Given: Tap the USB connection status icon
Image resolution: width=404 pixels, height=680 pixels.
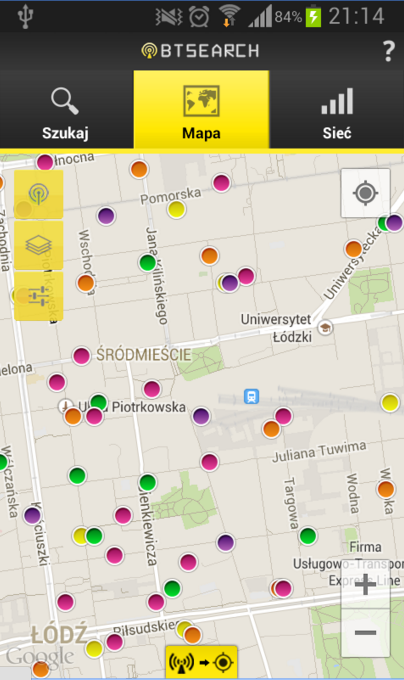Looking at the screenshot, I should pyautogui.click(x=25, y=16).
